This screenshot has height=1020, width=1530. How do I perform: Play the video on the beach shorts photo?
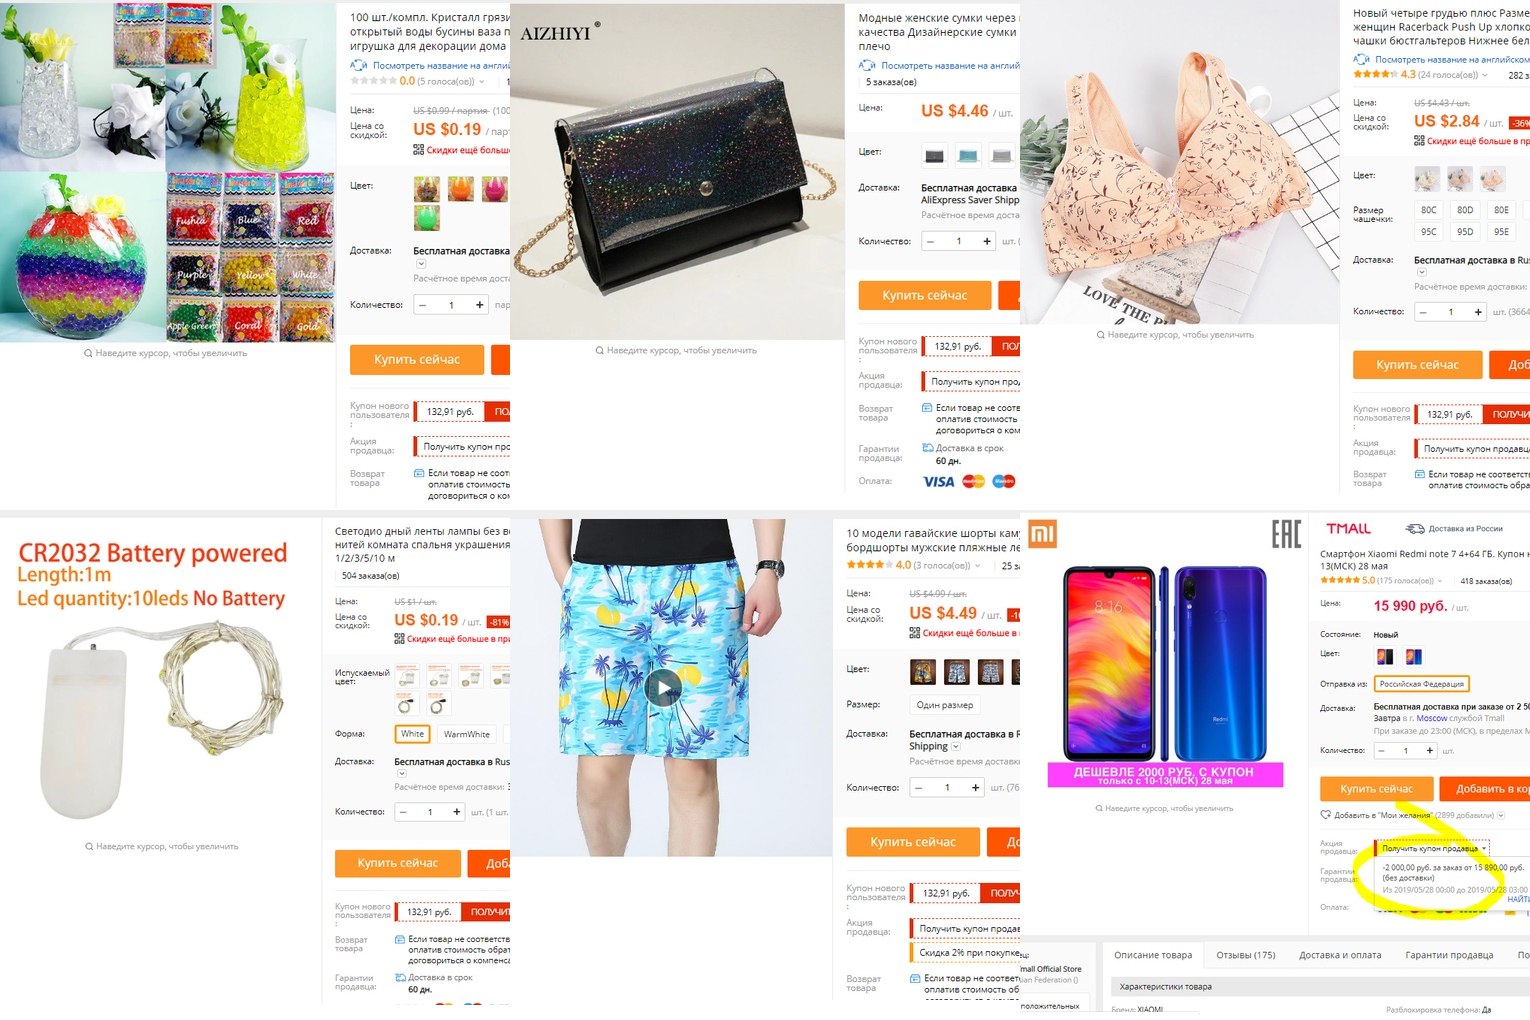[x=664, y=687]
